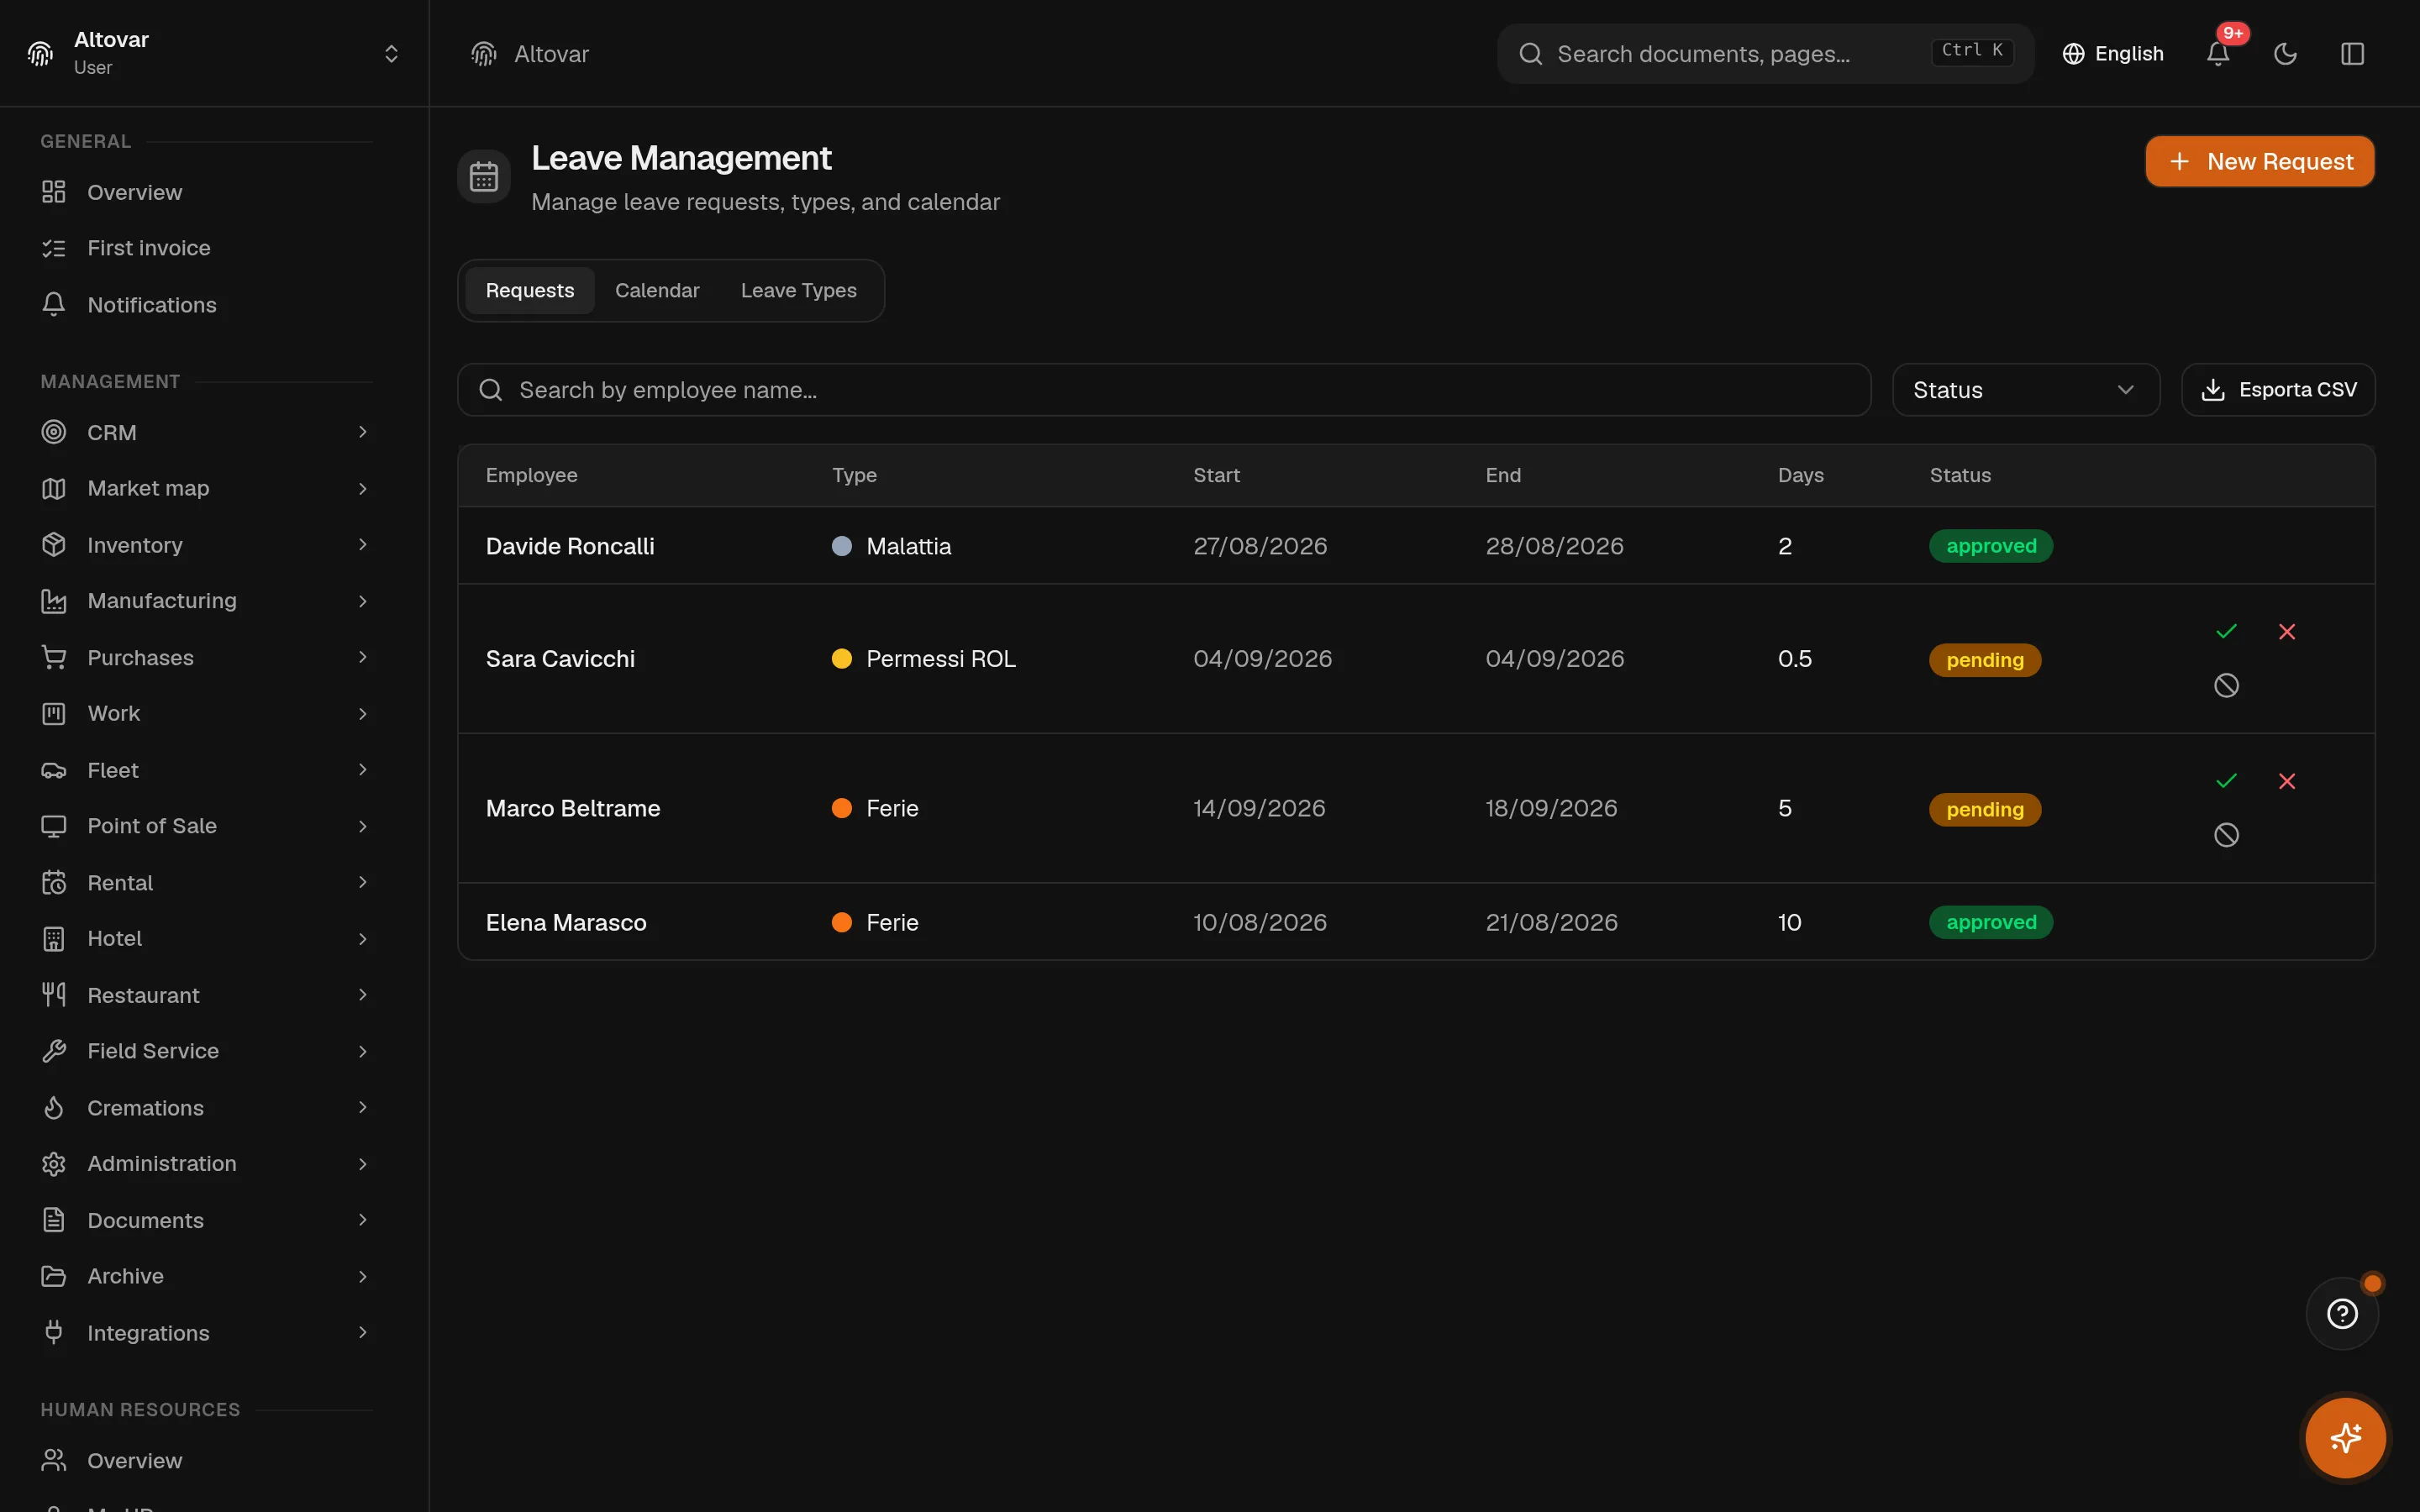
Task: Toggle dark mode moon icon
Action: click(2285, 54)
